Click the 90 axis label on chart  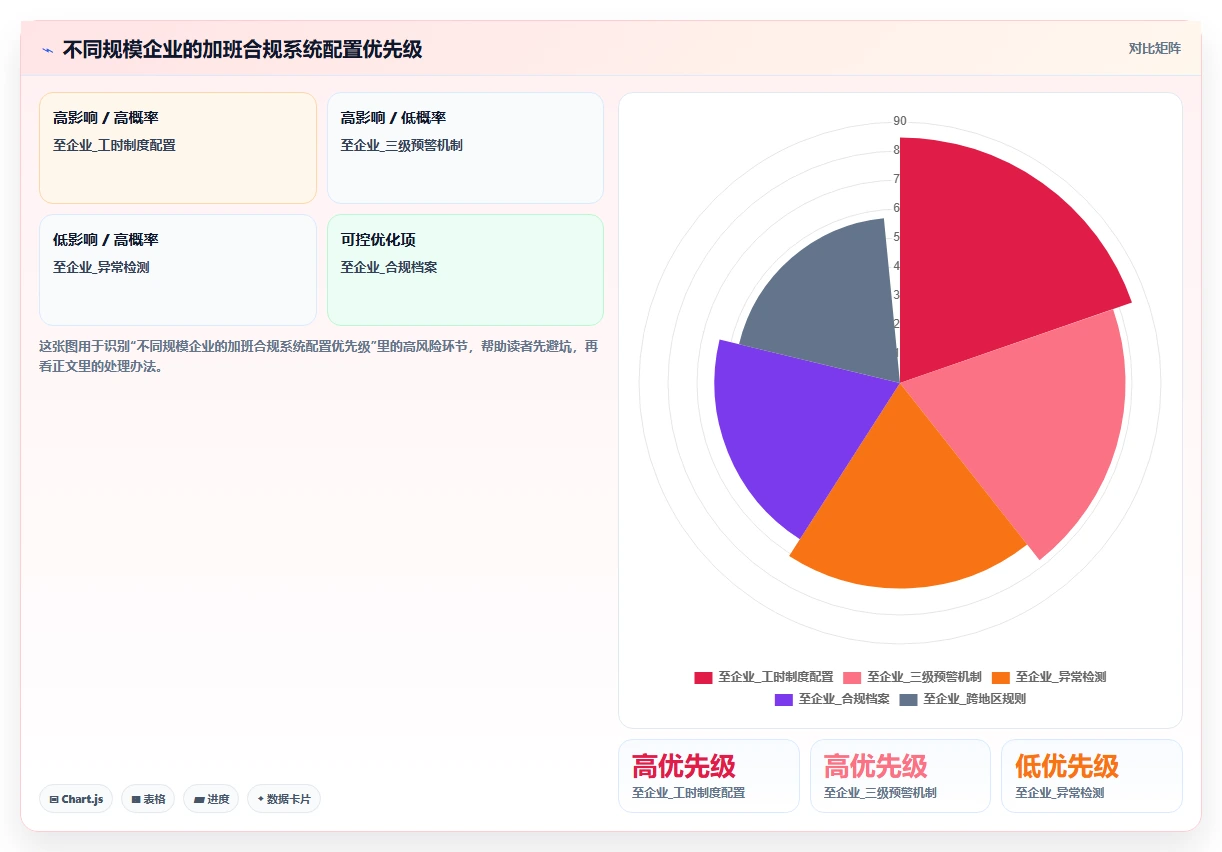900,121
